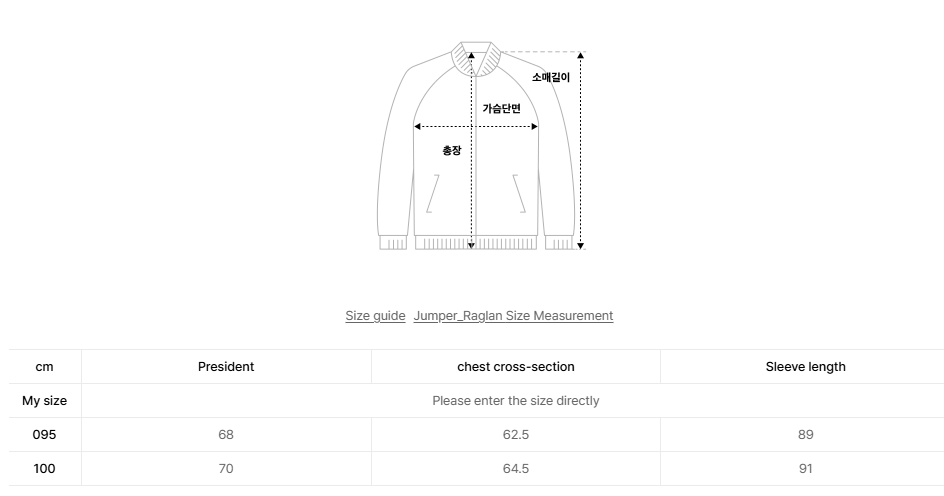Click the 62.5 chest value cell
Screen dimensions: 944x496
pyautogui.click(x=516, y=435)
